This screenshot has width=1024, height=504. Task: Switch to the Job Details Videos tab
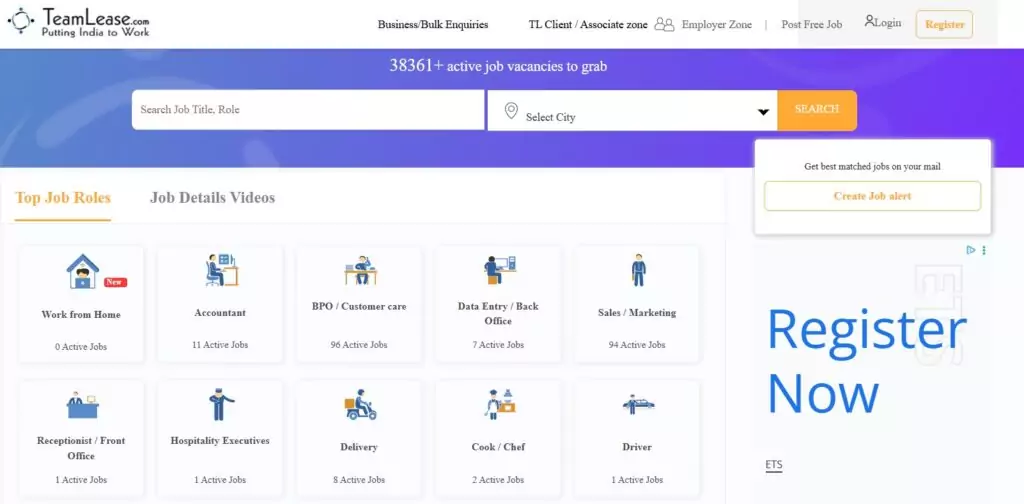click(212, 198)
